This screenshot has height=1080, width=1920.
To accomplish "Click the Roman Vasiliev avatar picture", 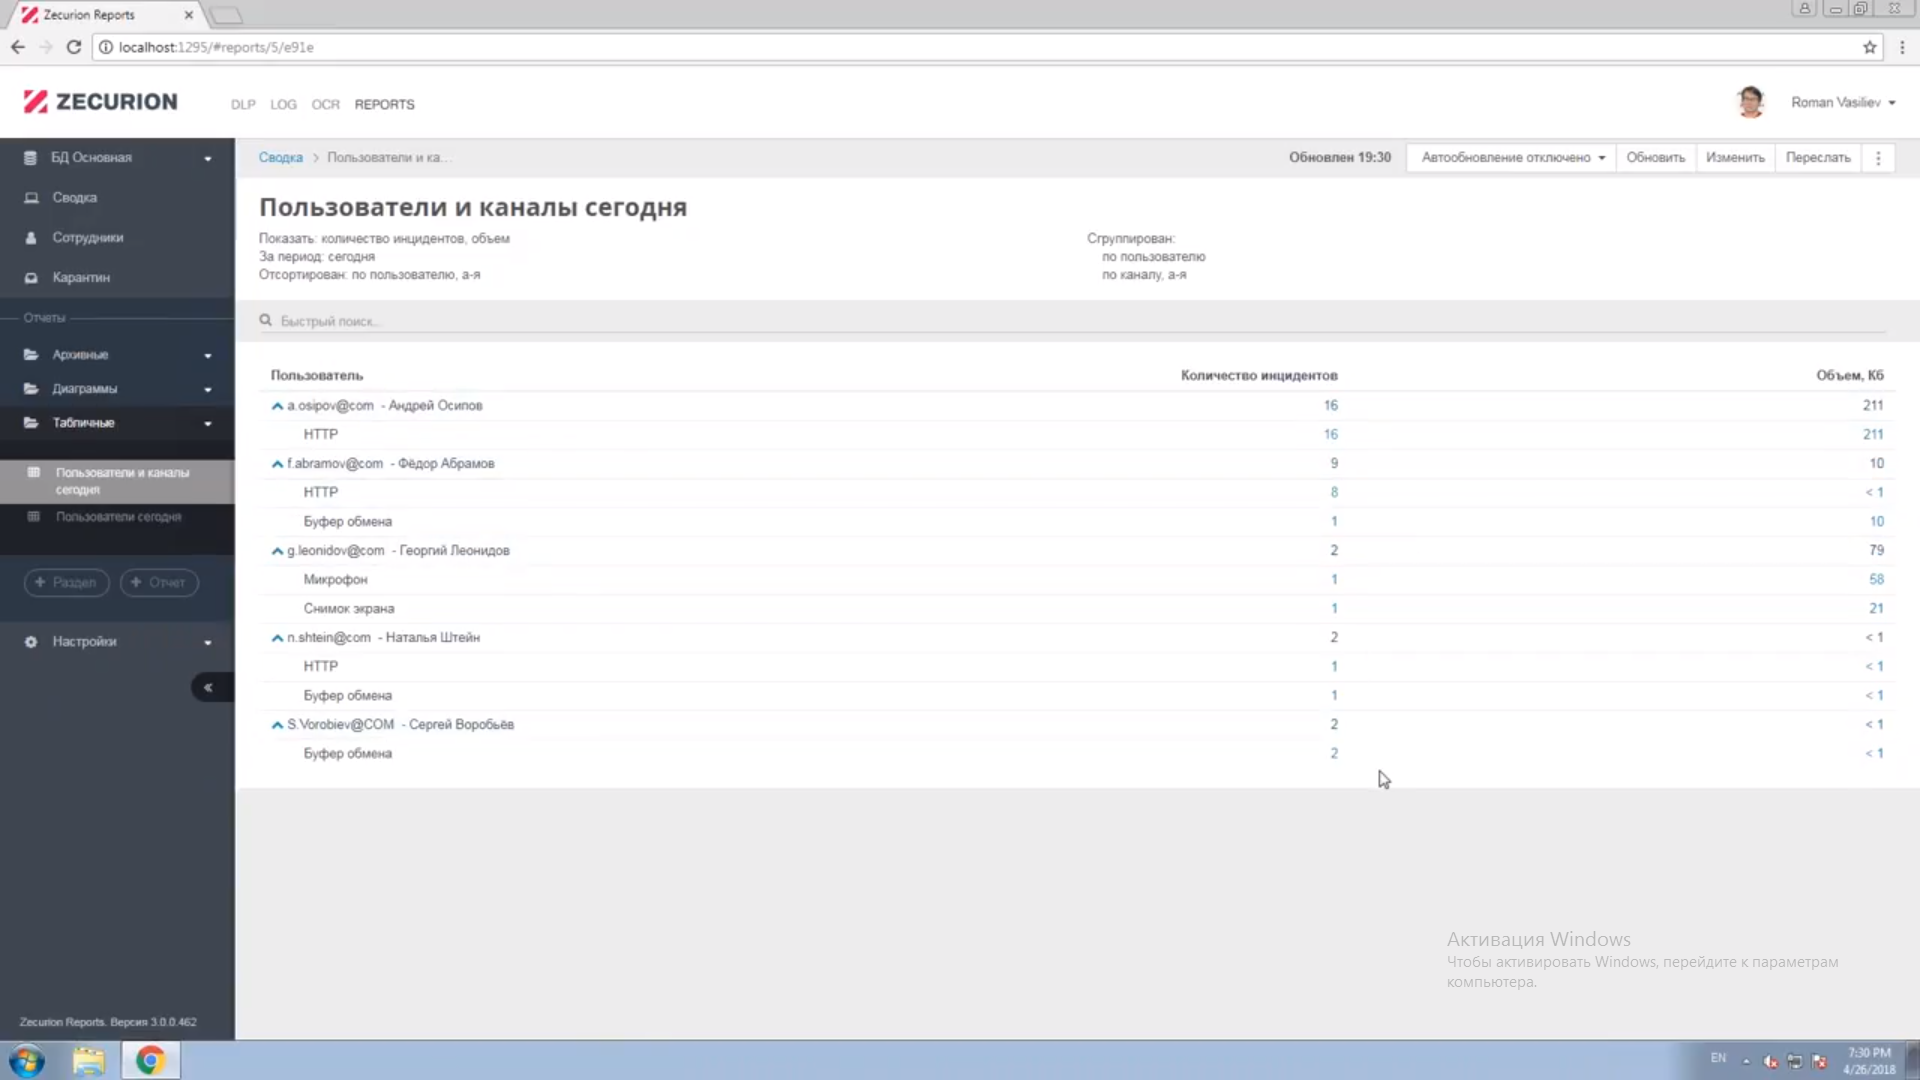I will pos(1750,102).
